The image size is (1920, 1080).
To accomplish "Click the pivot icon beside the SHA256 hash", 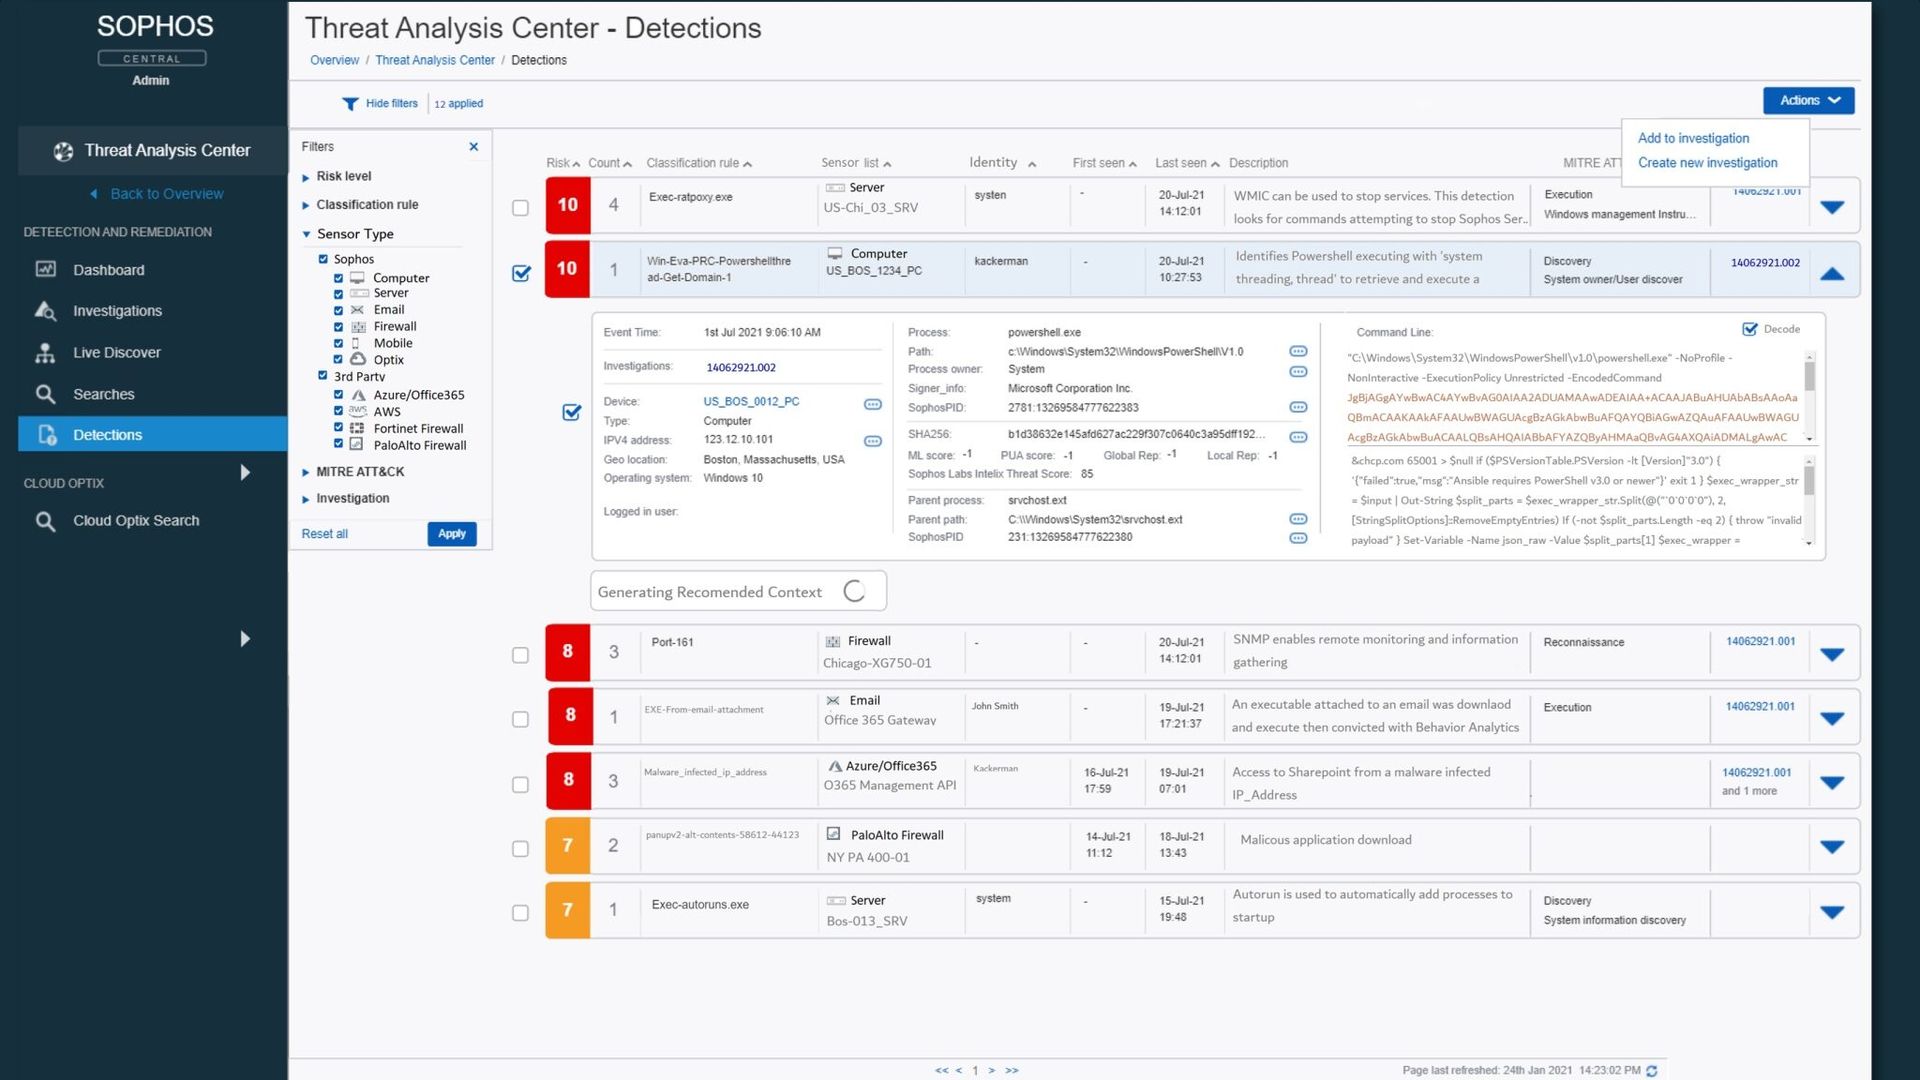I will [1298, 437].
